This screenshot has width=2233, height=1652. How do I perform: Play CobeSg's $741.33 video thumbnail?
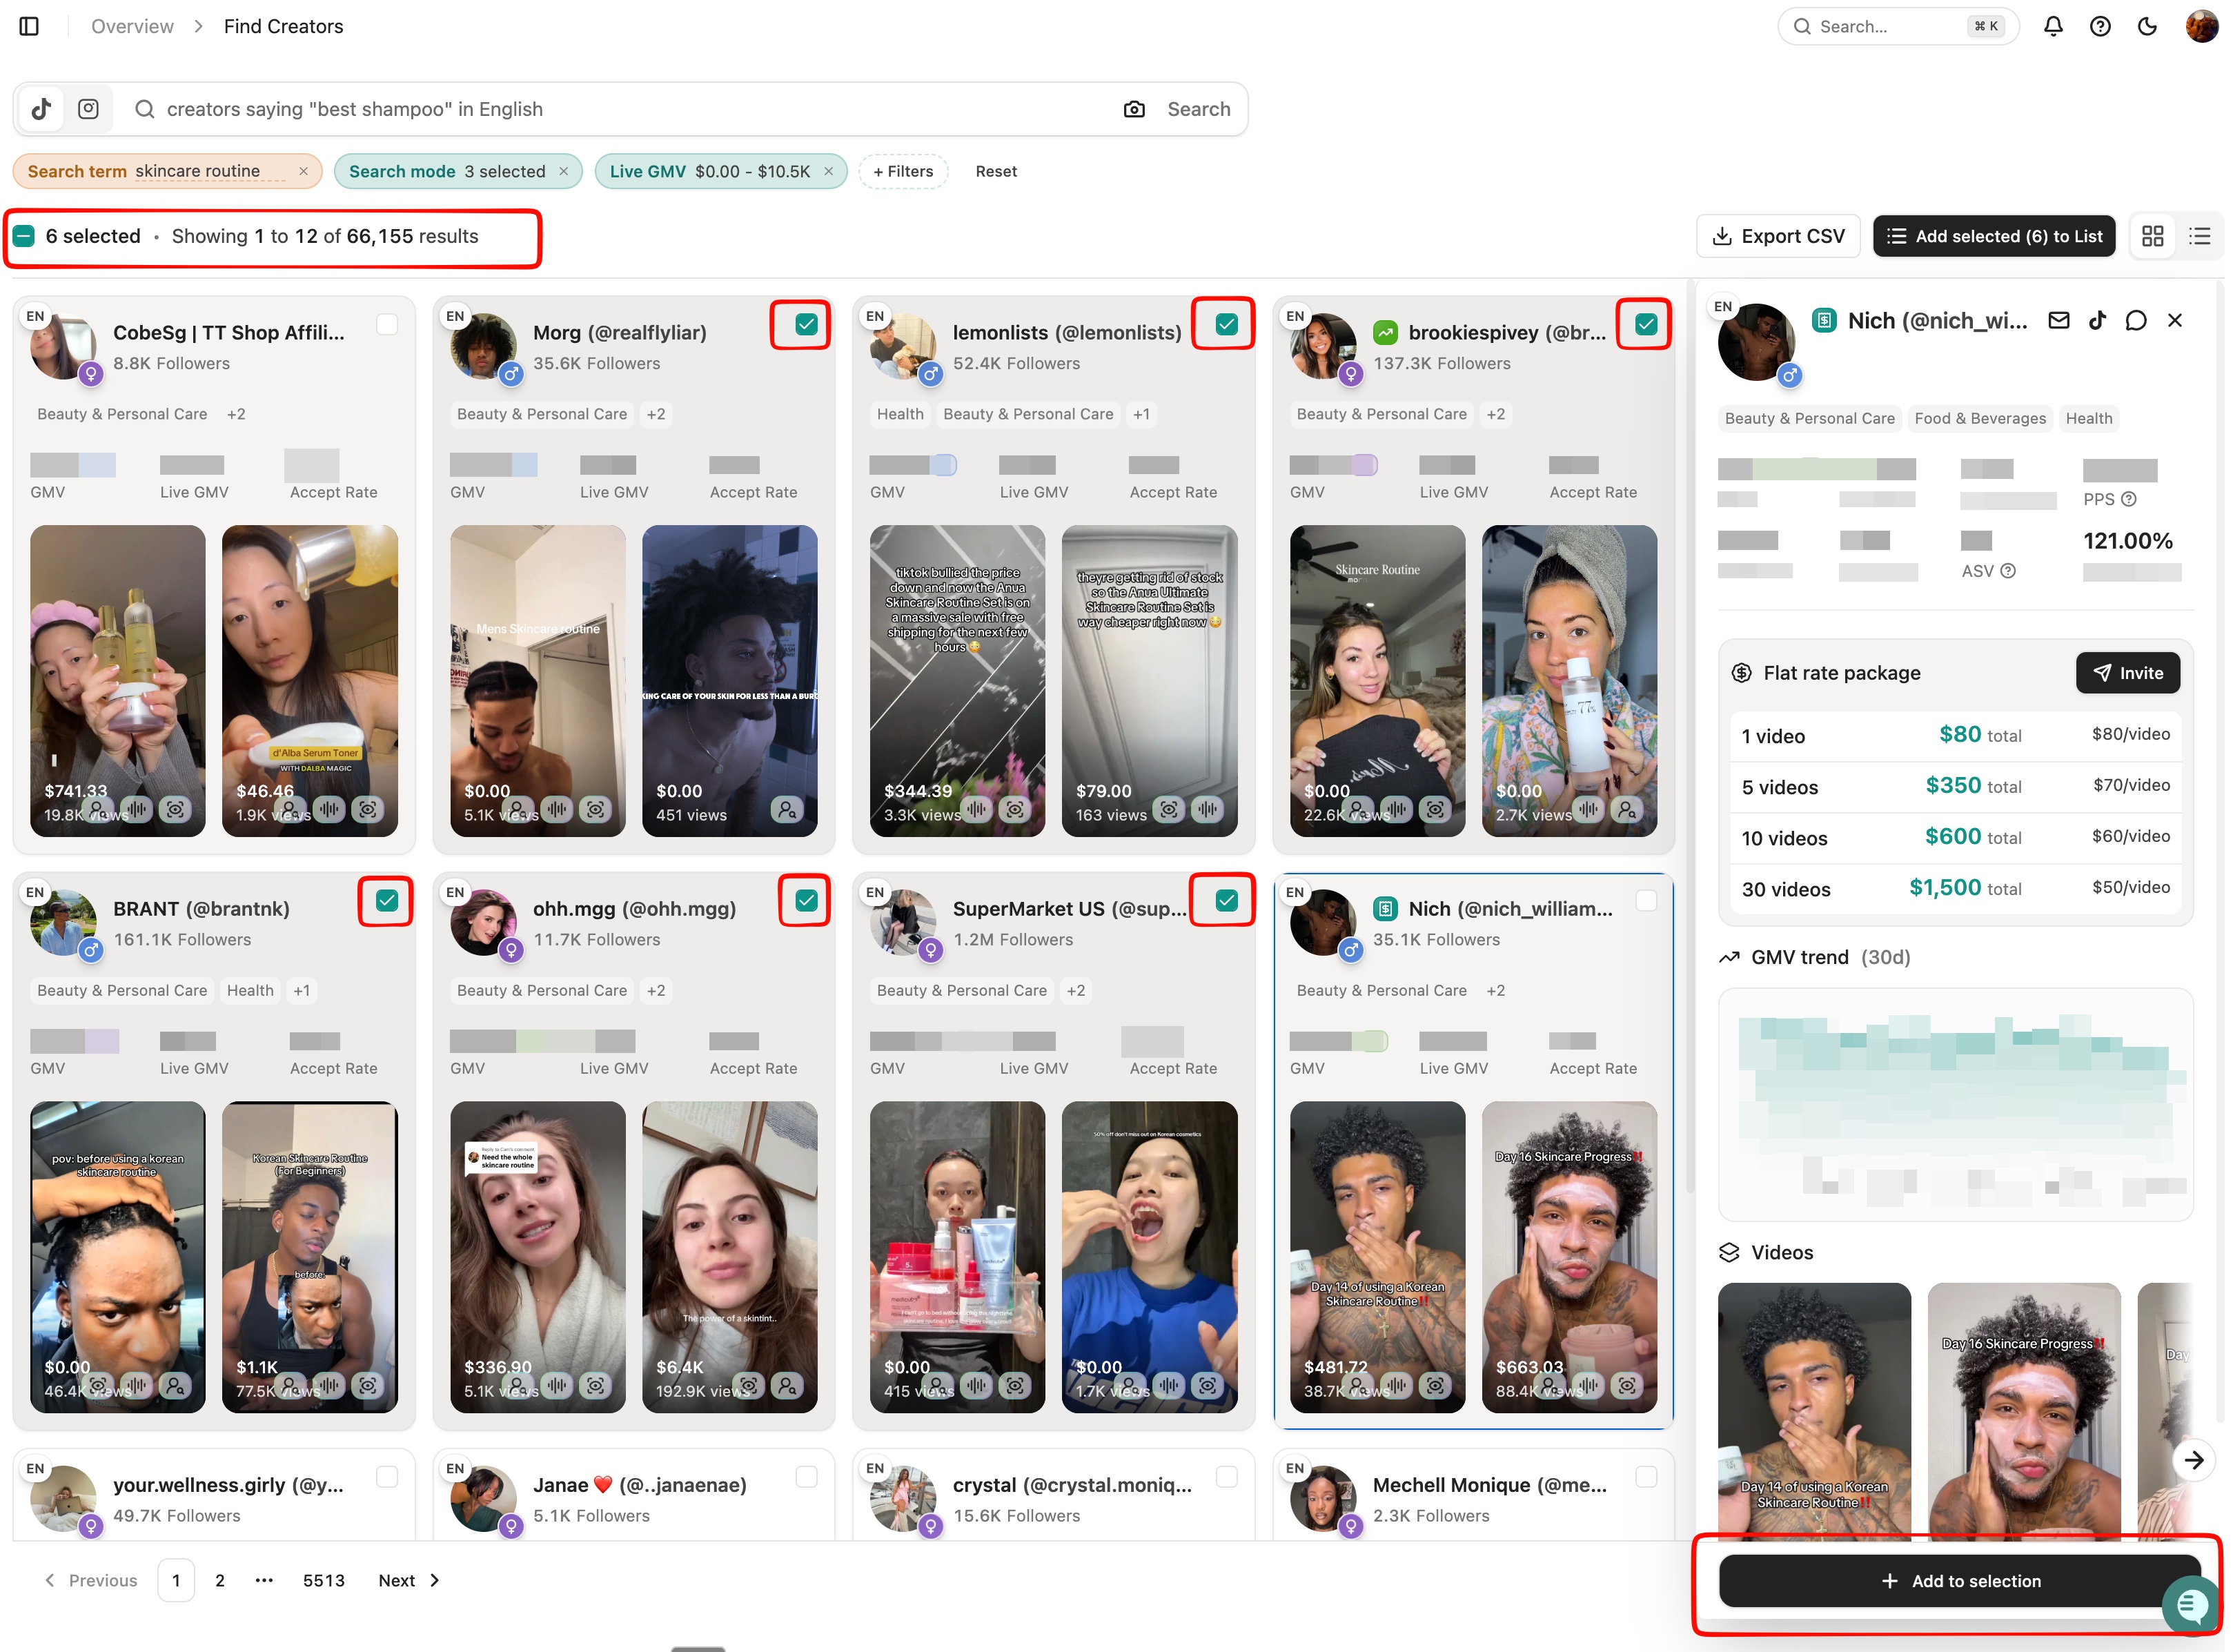click(118, 680)
